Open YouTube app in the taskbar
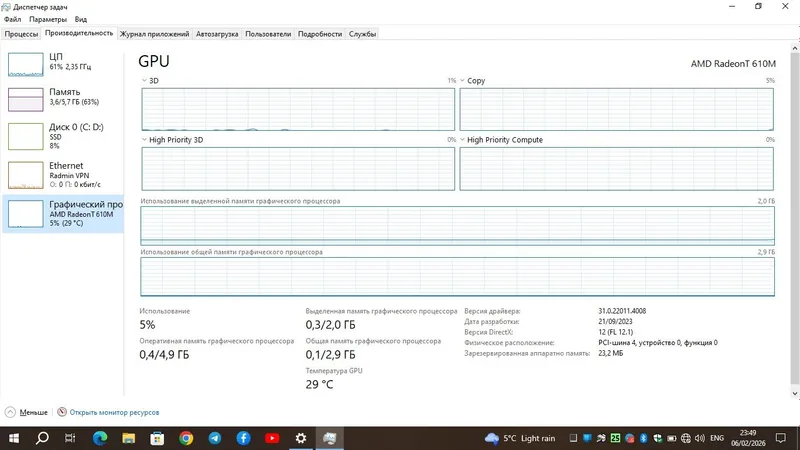 pos(272,438)
